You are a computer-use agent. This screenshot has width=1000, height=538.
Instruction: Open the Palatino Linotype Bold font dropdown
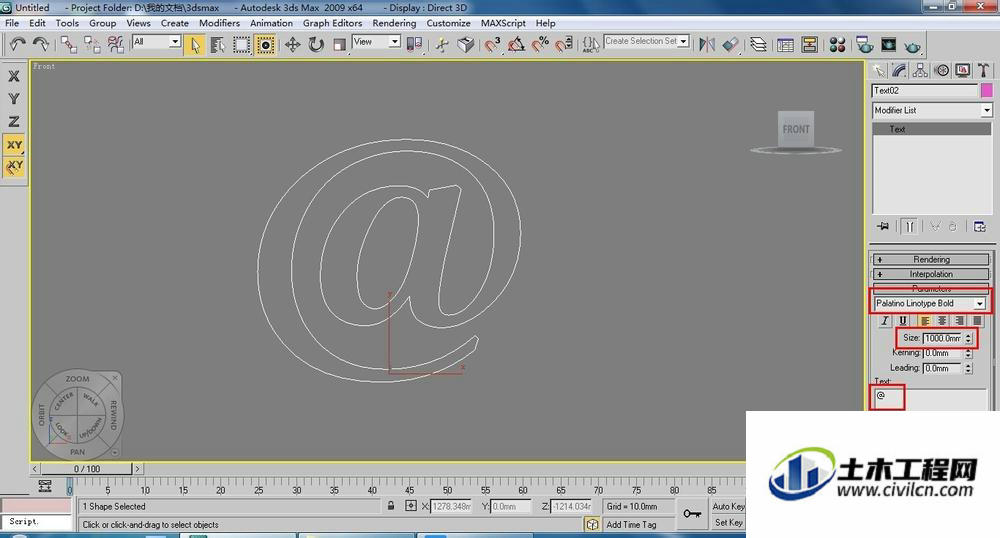coord(979,303)
